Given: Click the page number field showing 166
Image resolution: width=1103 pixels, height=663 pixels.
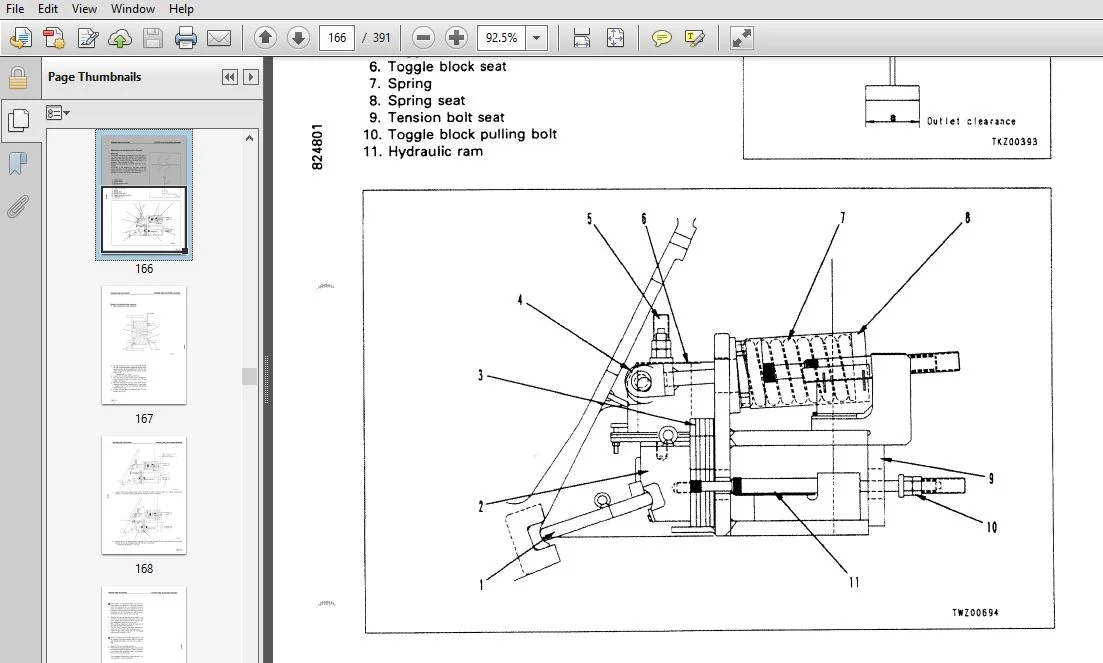Looking at the screenshot, I should 337,37.
